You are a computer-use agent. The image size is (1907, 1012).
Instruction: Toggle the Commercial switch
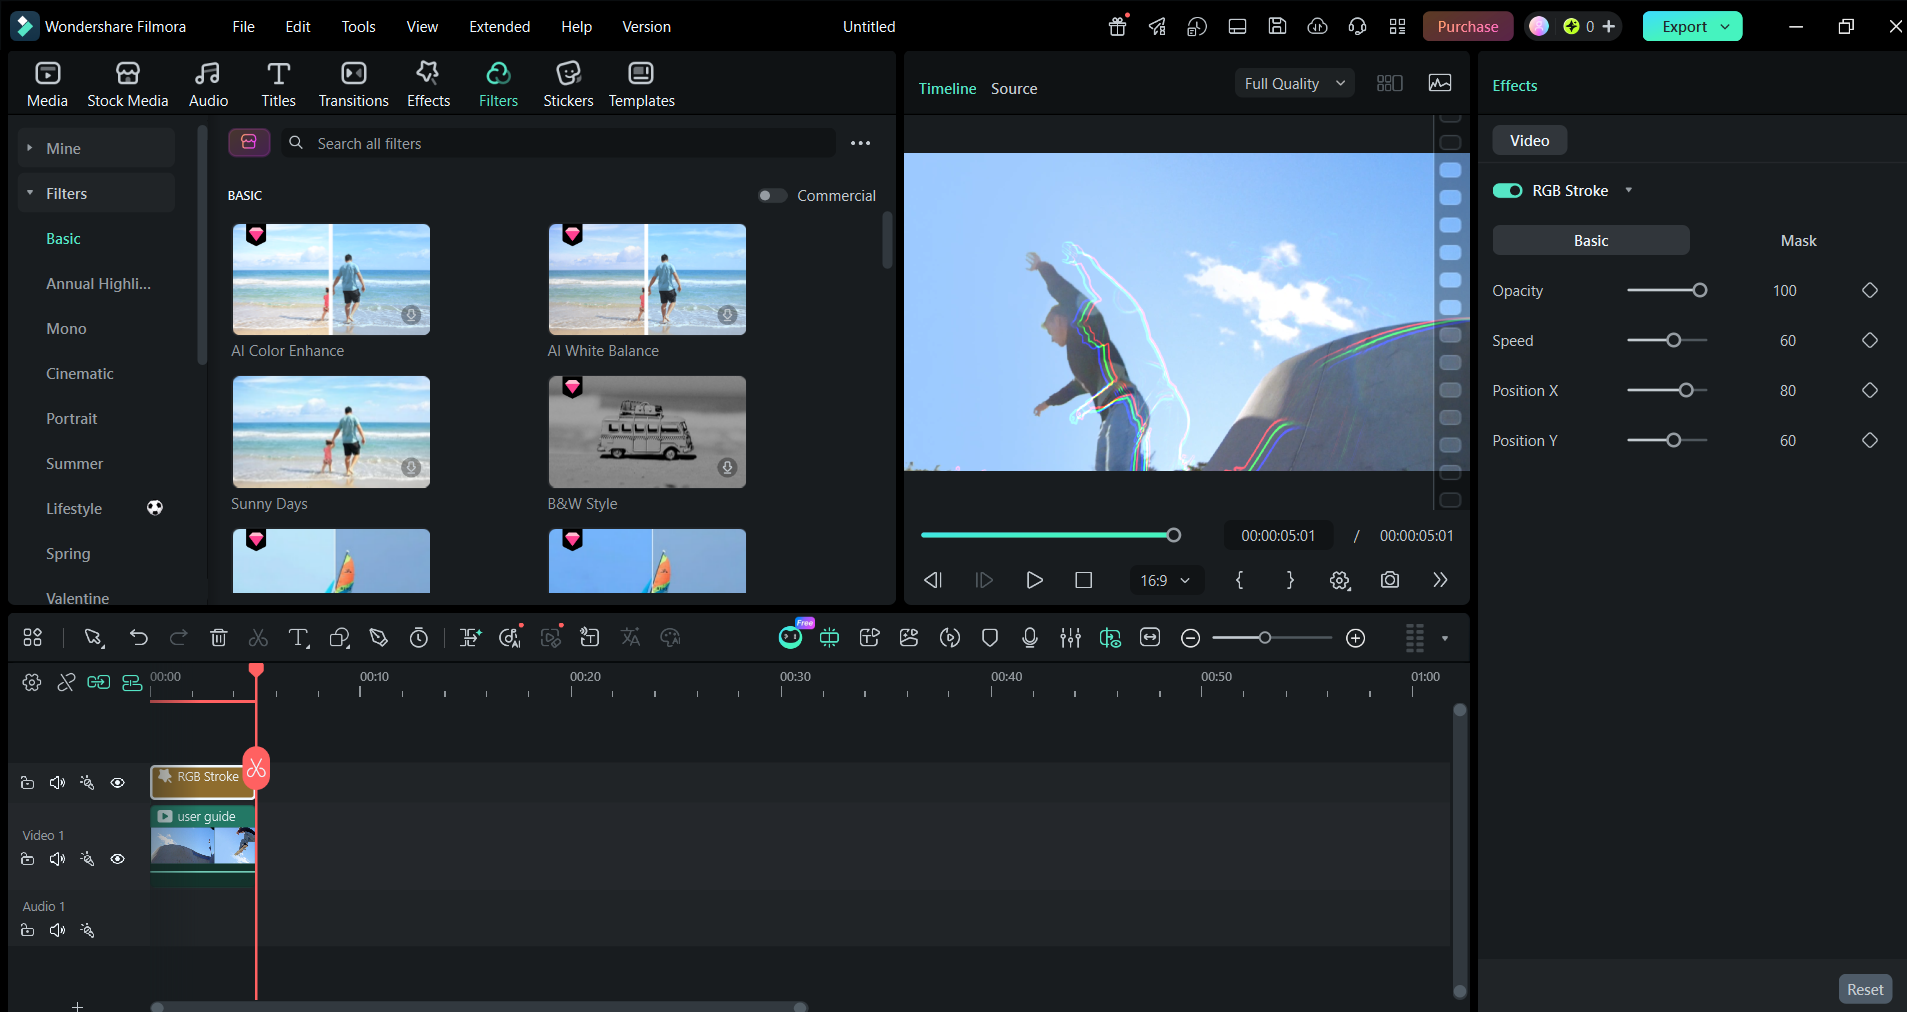[772, 196]
